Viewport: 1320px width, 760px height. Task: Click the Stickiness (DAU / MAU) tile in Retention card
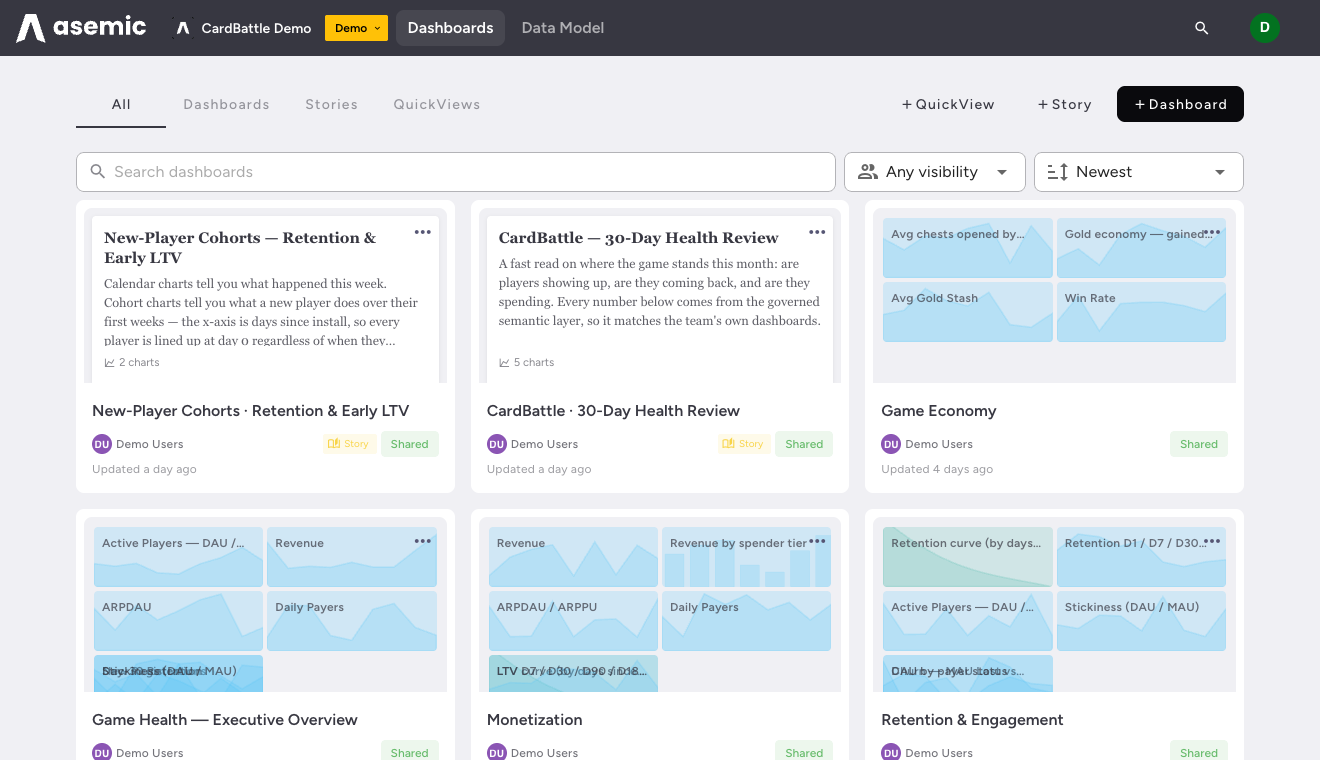1141,621
